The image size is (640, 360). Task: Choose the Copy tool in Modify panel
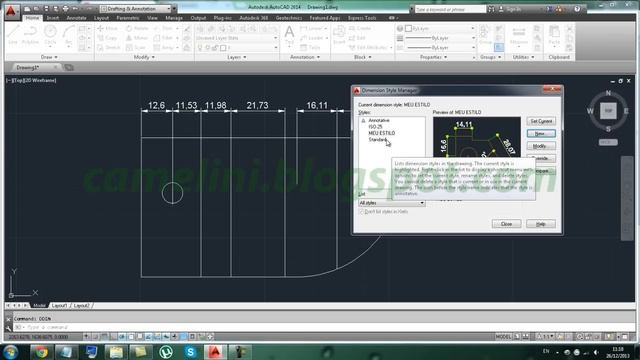[x=107, y=38]
